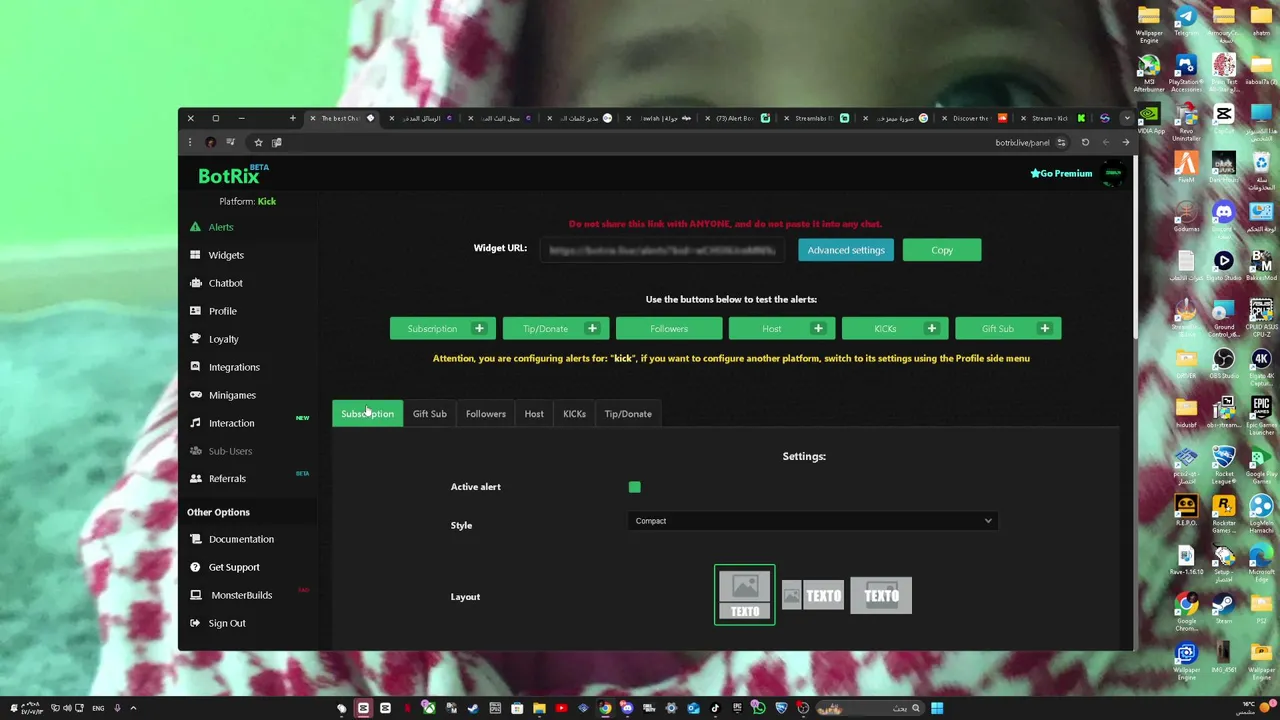
Task: Click the user avatar beside Go Premium
Action: click(1113, 173)
